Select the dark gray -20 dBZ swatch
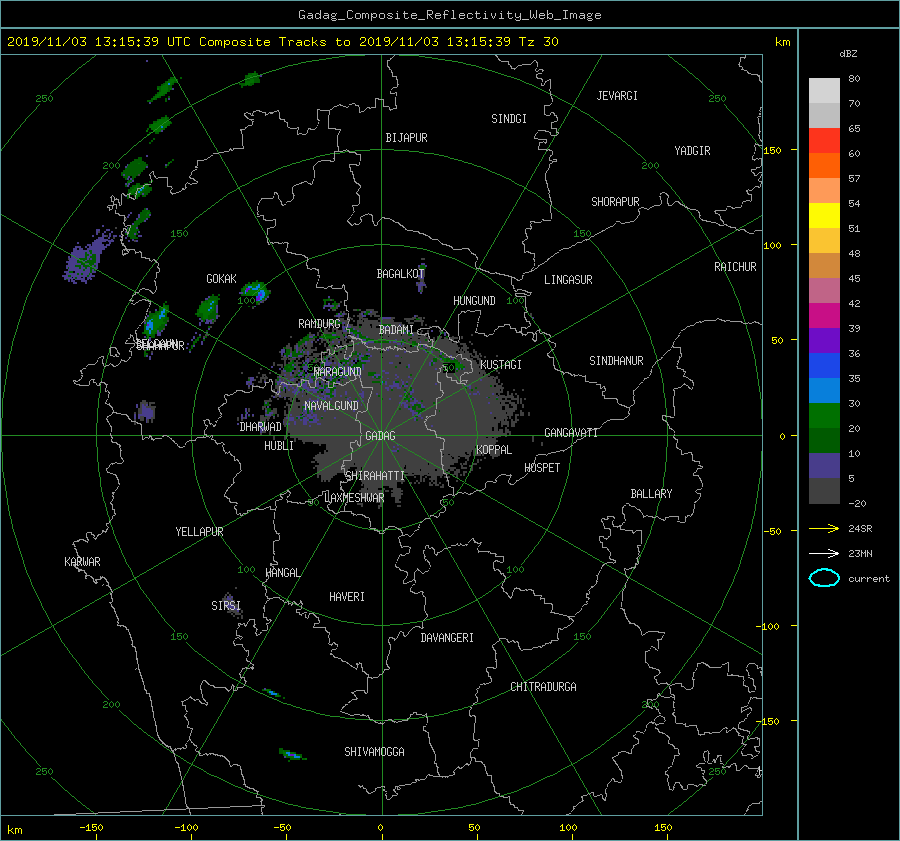The width and height of the screenshot is (900, 841). pos(824,491)
